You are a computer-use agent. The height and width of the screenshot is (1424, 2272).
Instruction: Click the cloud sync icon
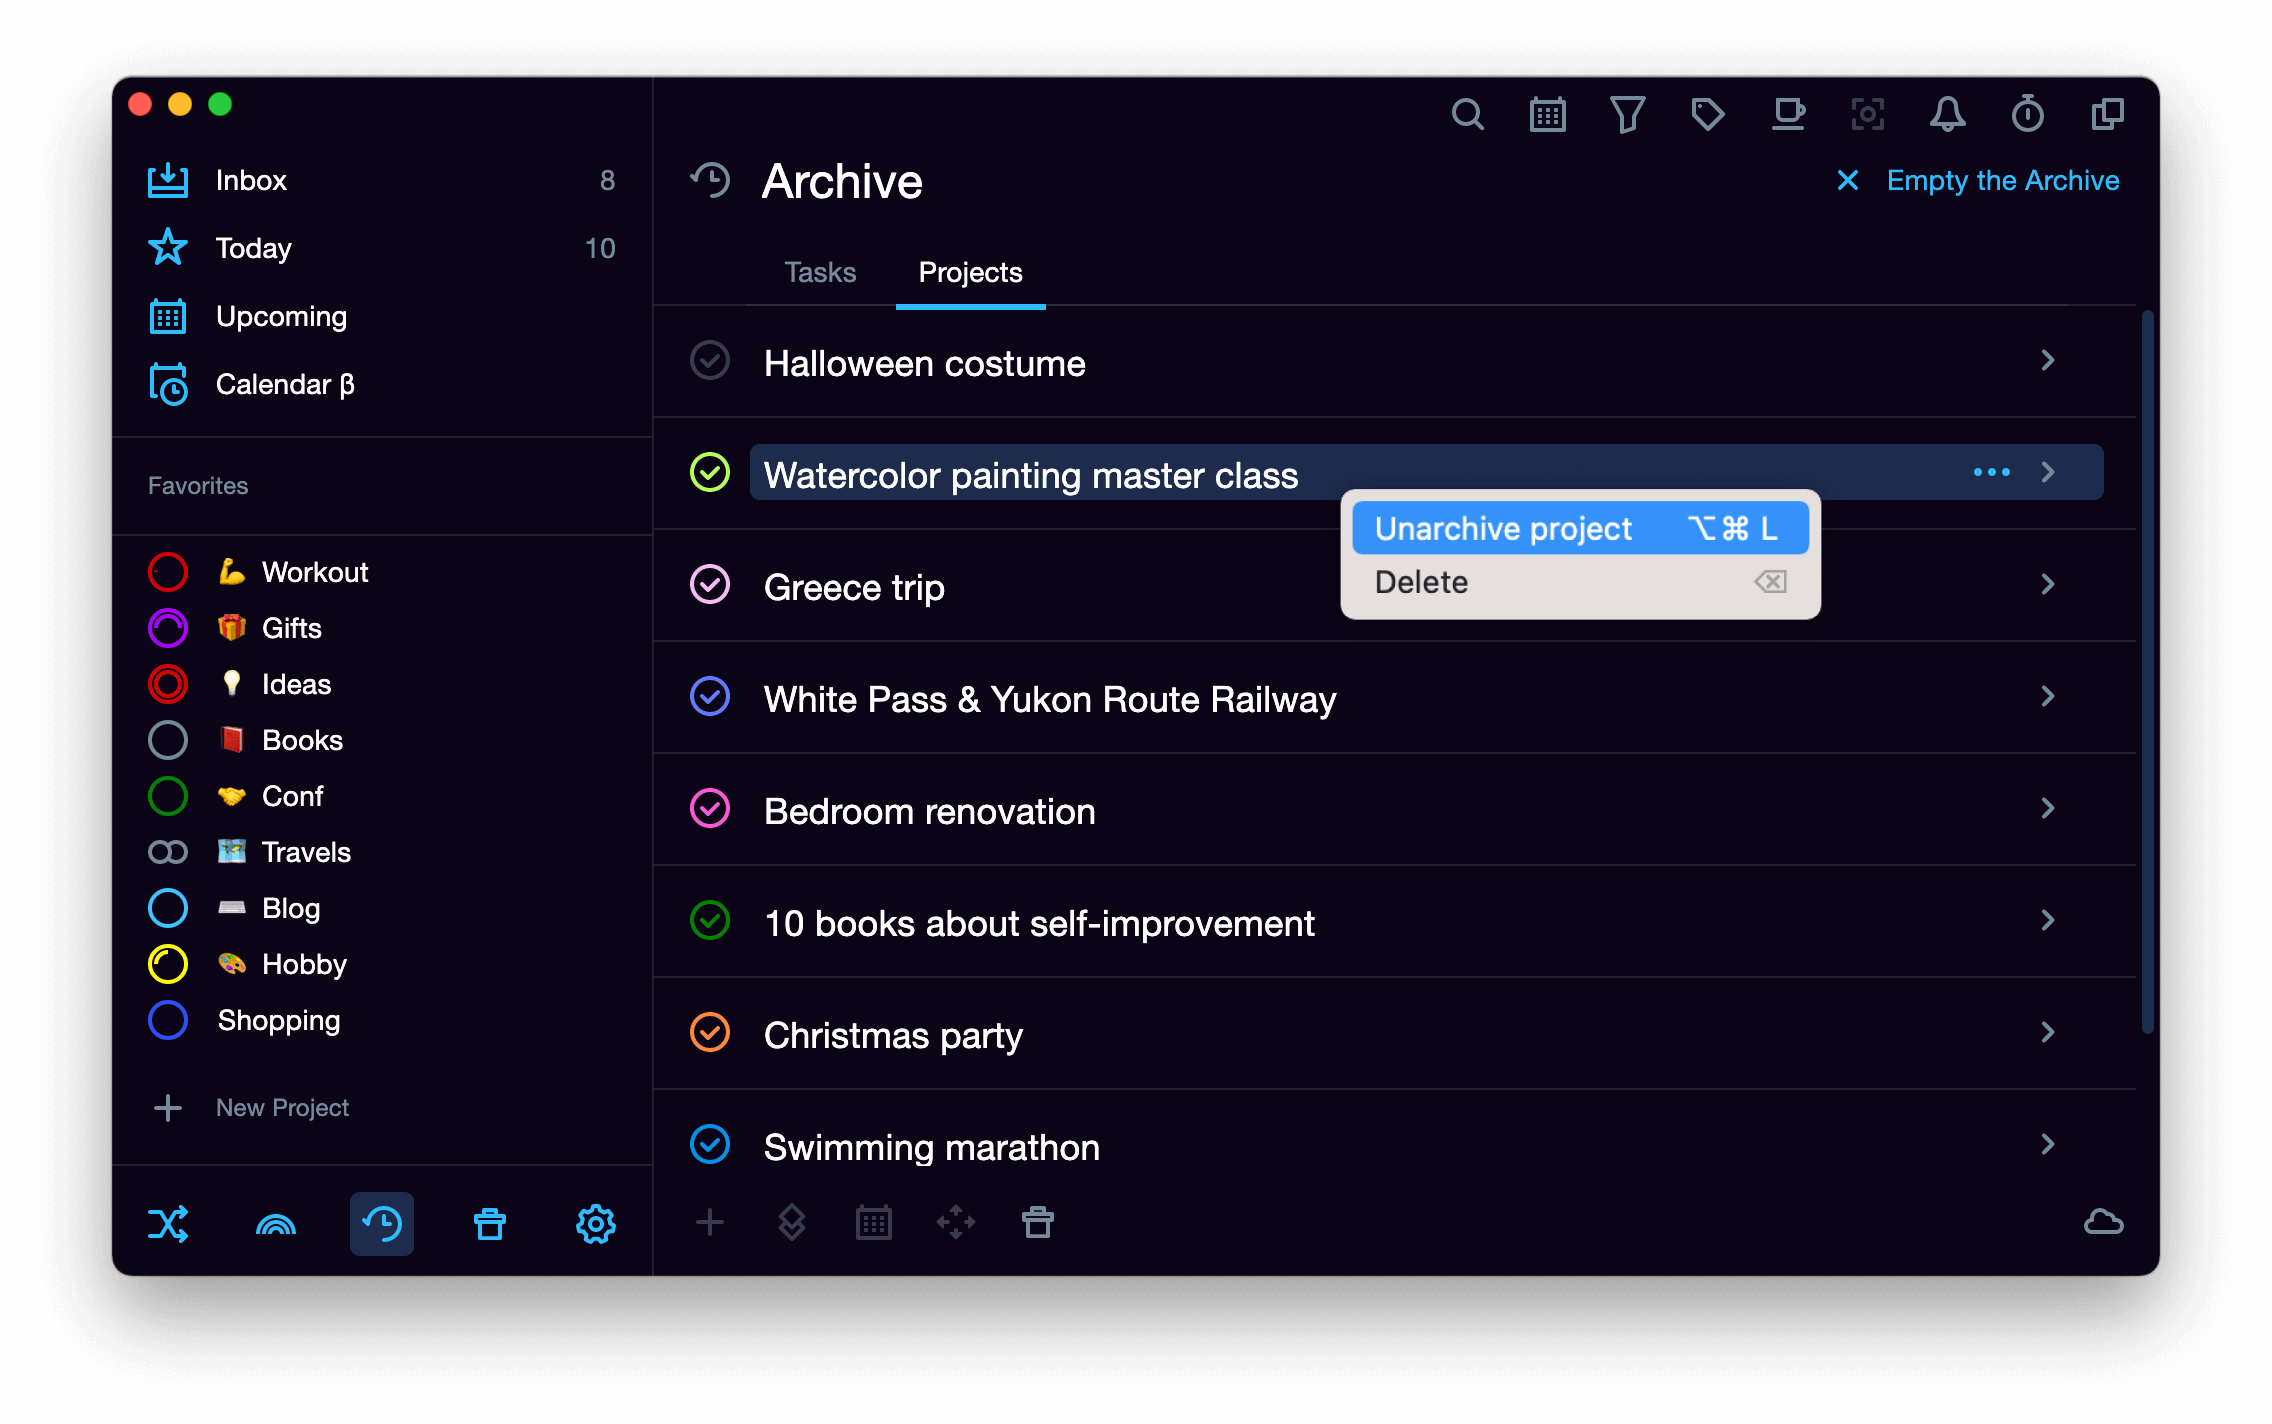click(2103, 1222)
